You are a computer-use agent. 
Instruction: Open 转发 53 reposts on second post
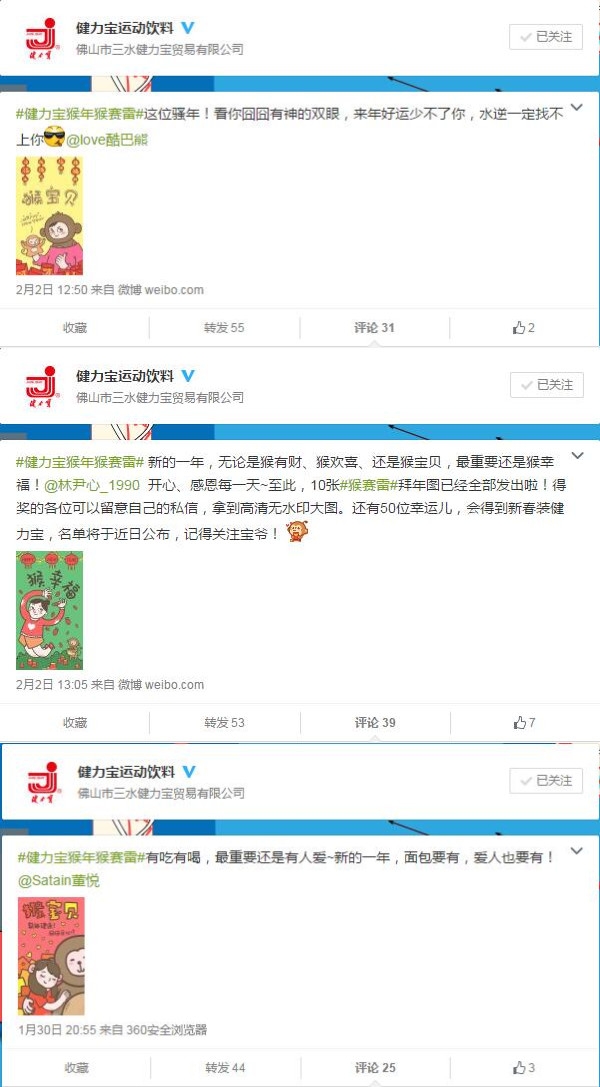(224, 723)
